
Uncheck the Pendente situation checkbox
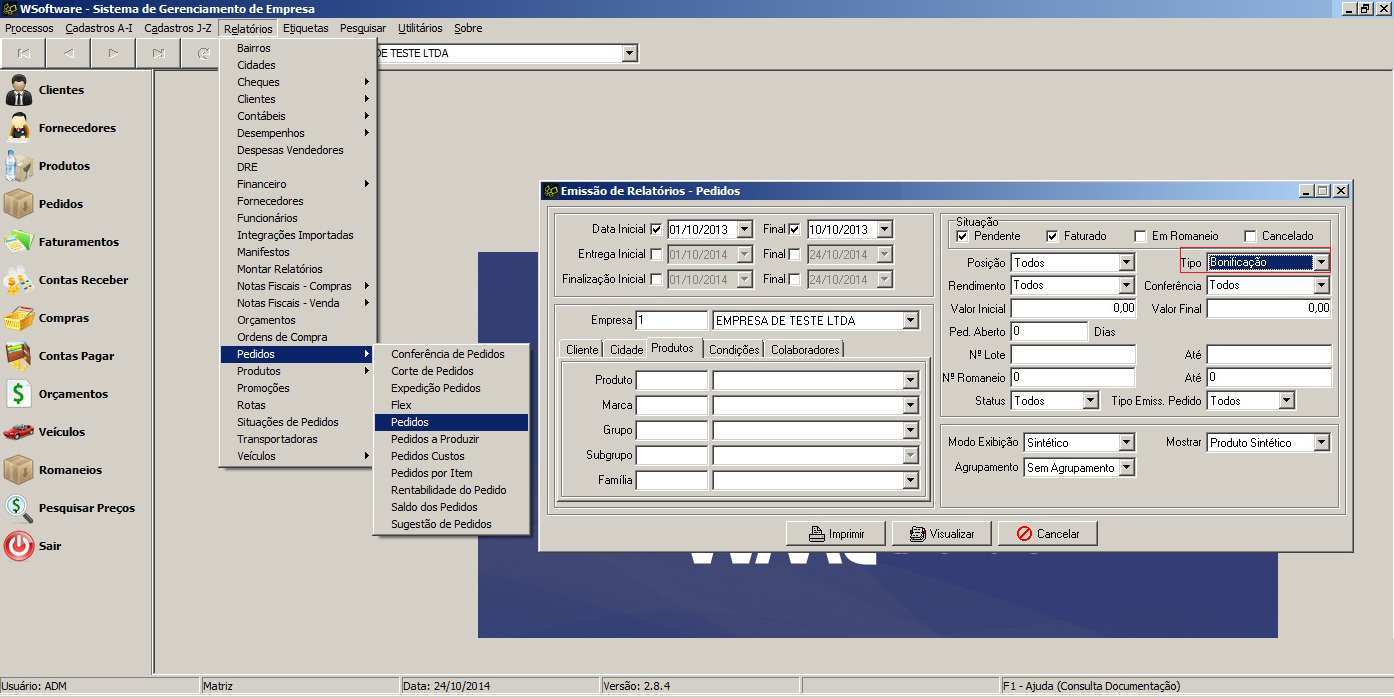pyautogui.click(x=962, y=236)
